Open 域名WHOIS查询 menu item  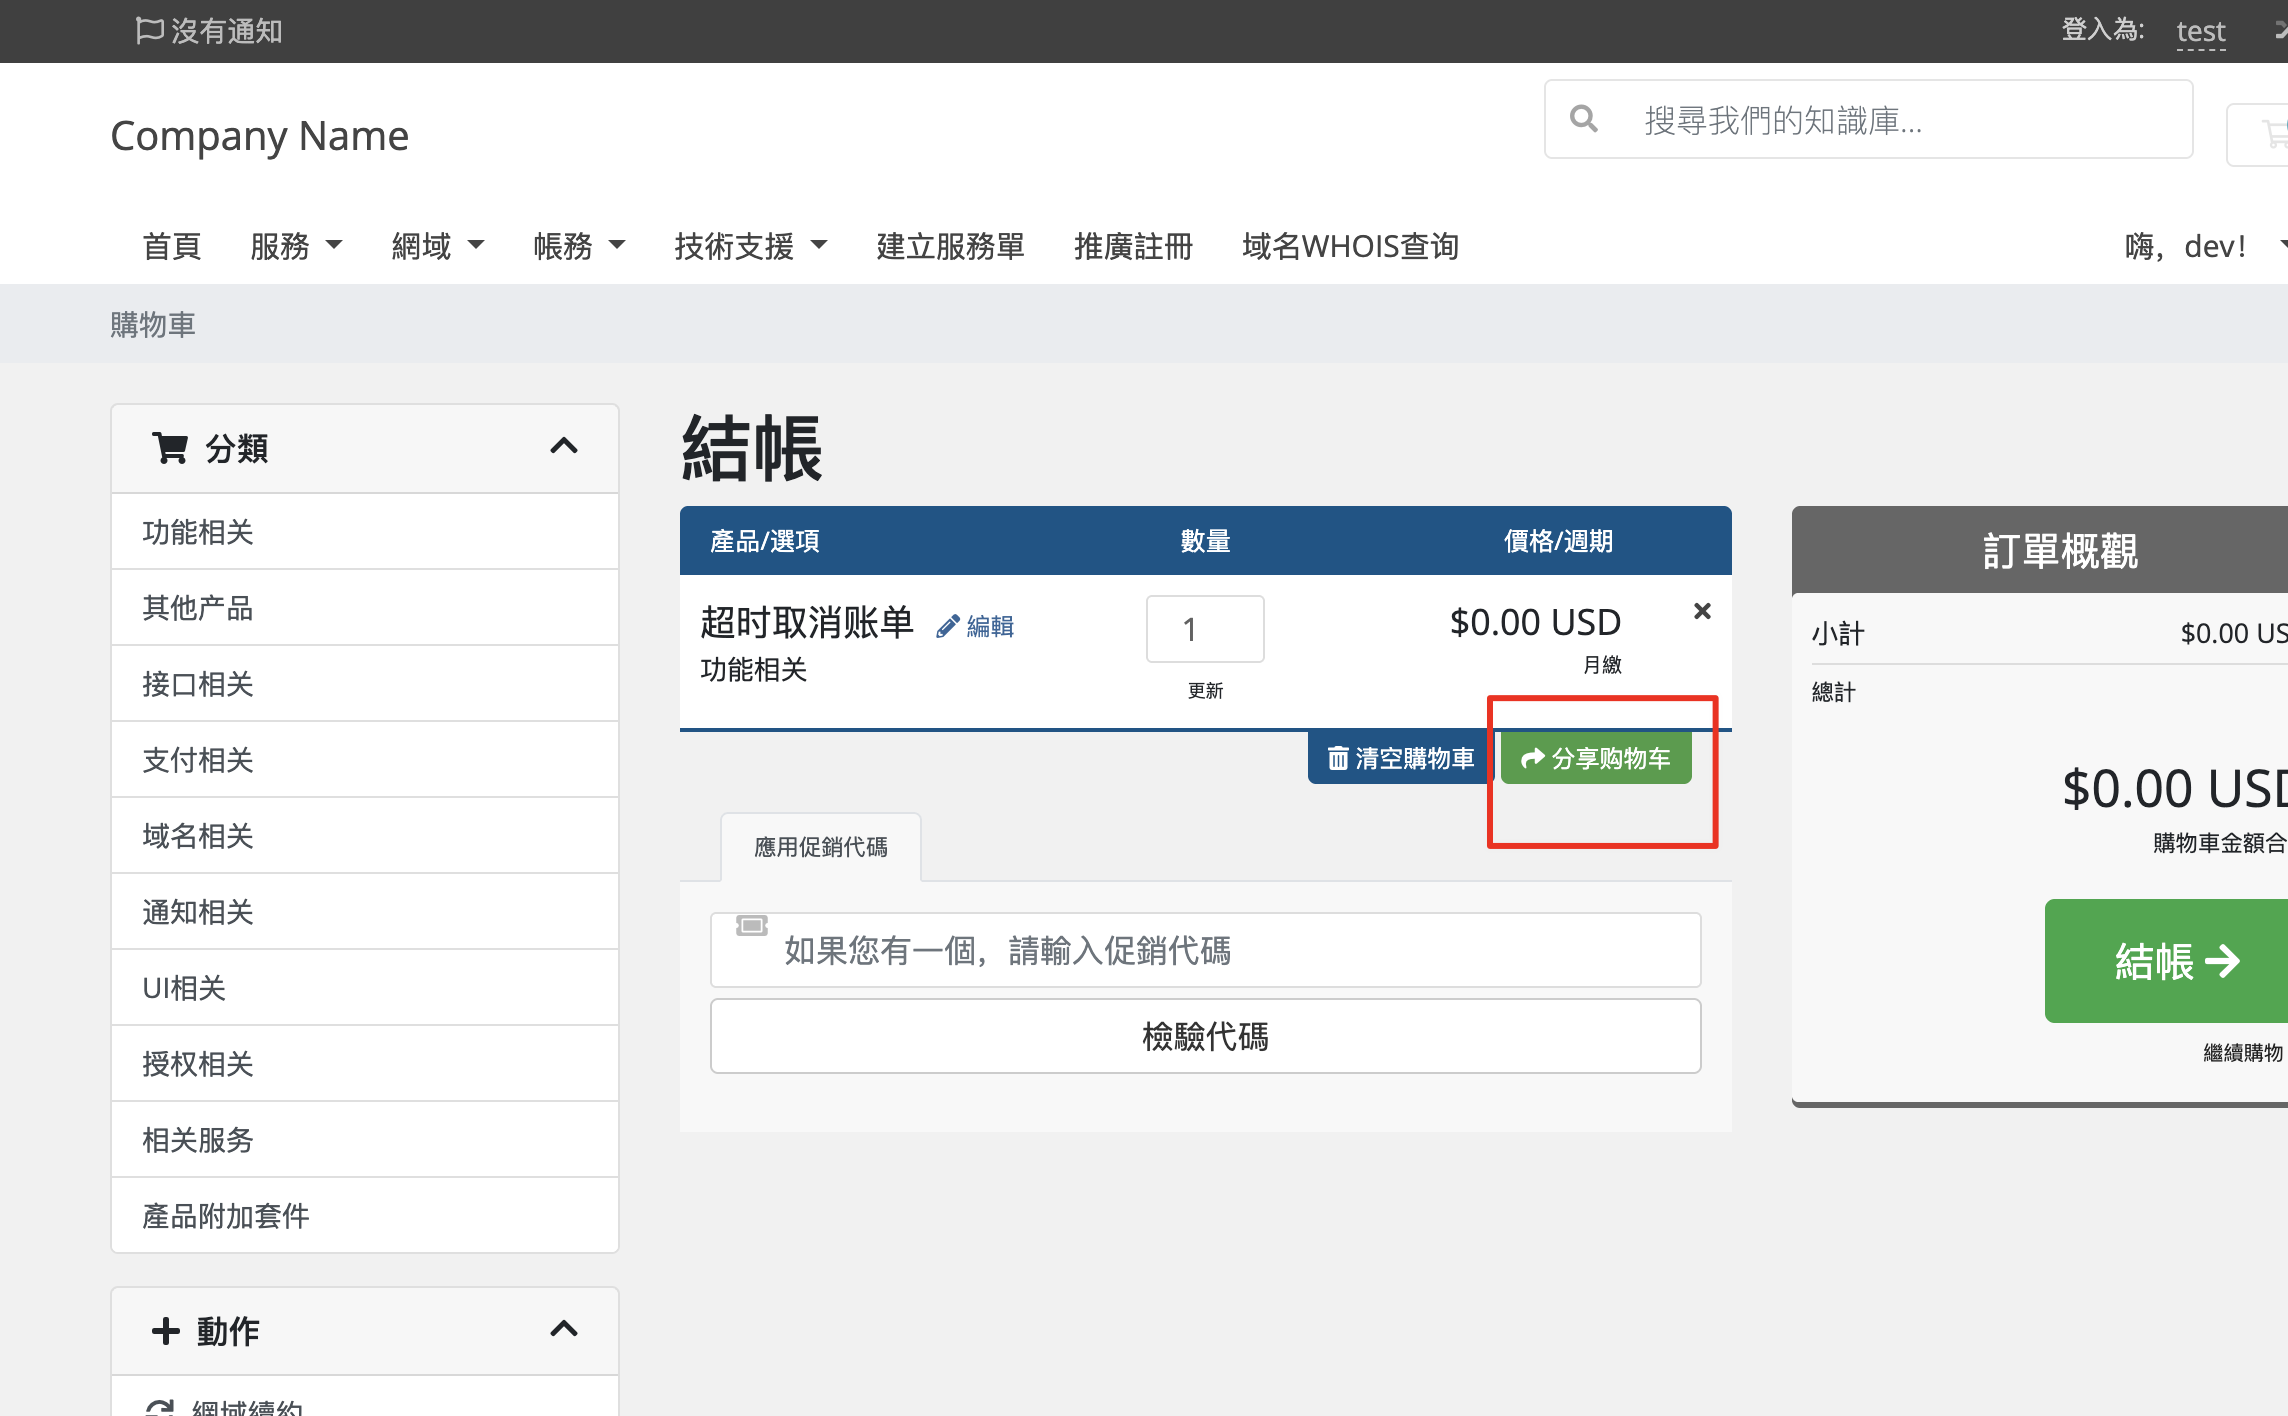(x=1350, y=246)
